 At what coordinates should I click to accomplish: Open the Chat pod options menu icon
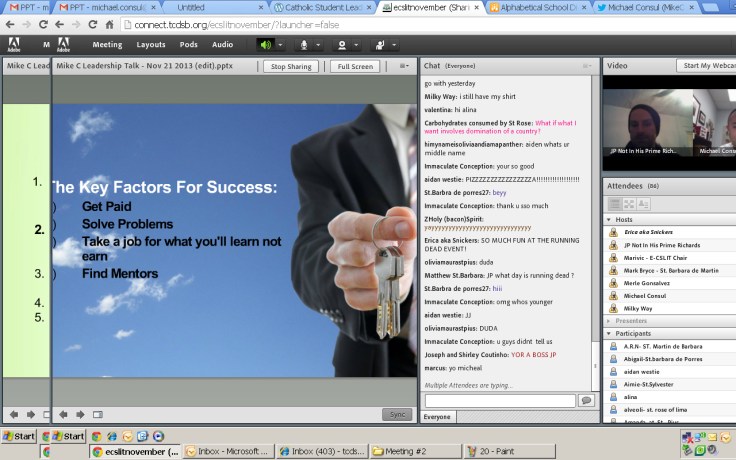point(587,66)
